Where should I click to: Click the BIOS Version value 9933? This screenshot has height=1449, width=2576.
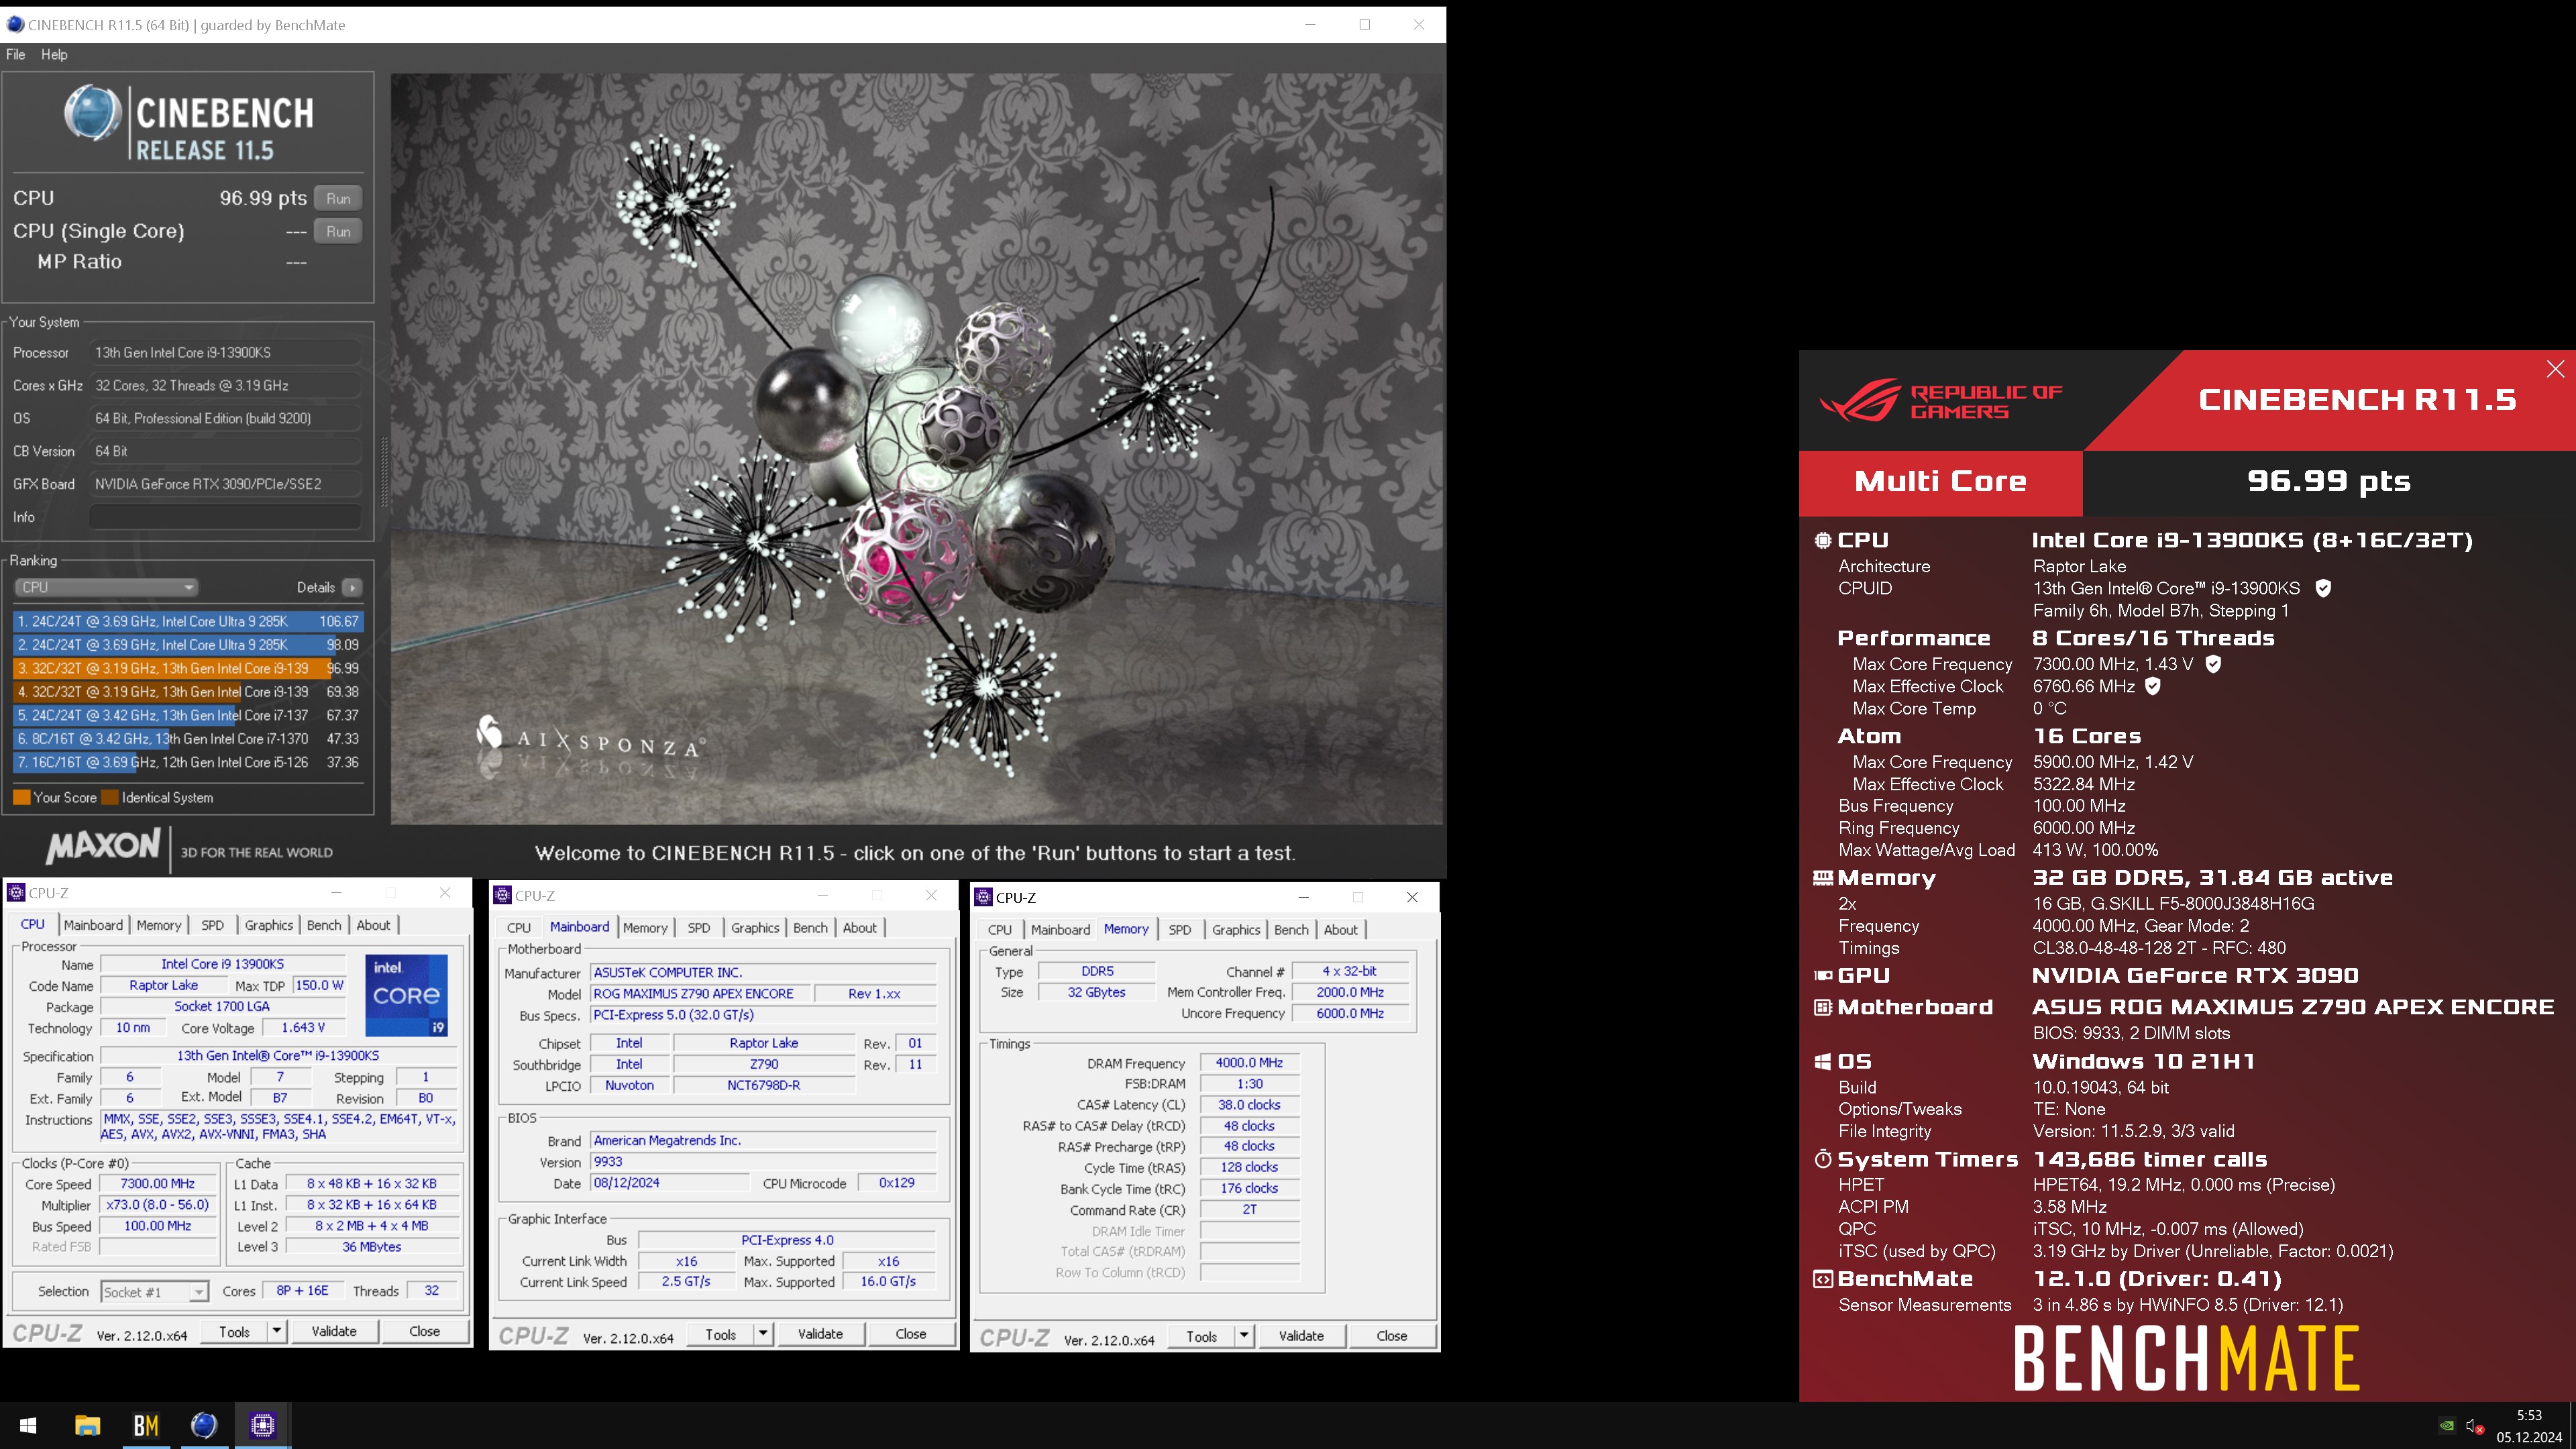coord(764,1161)
